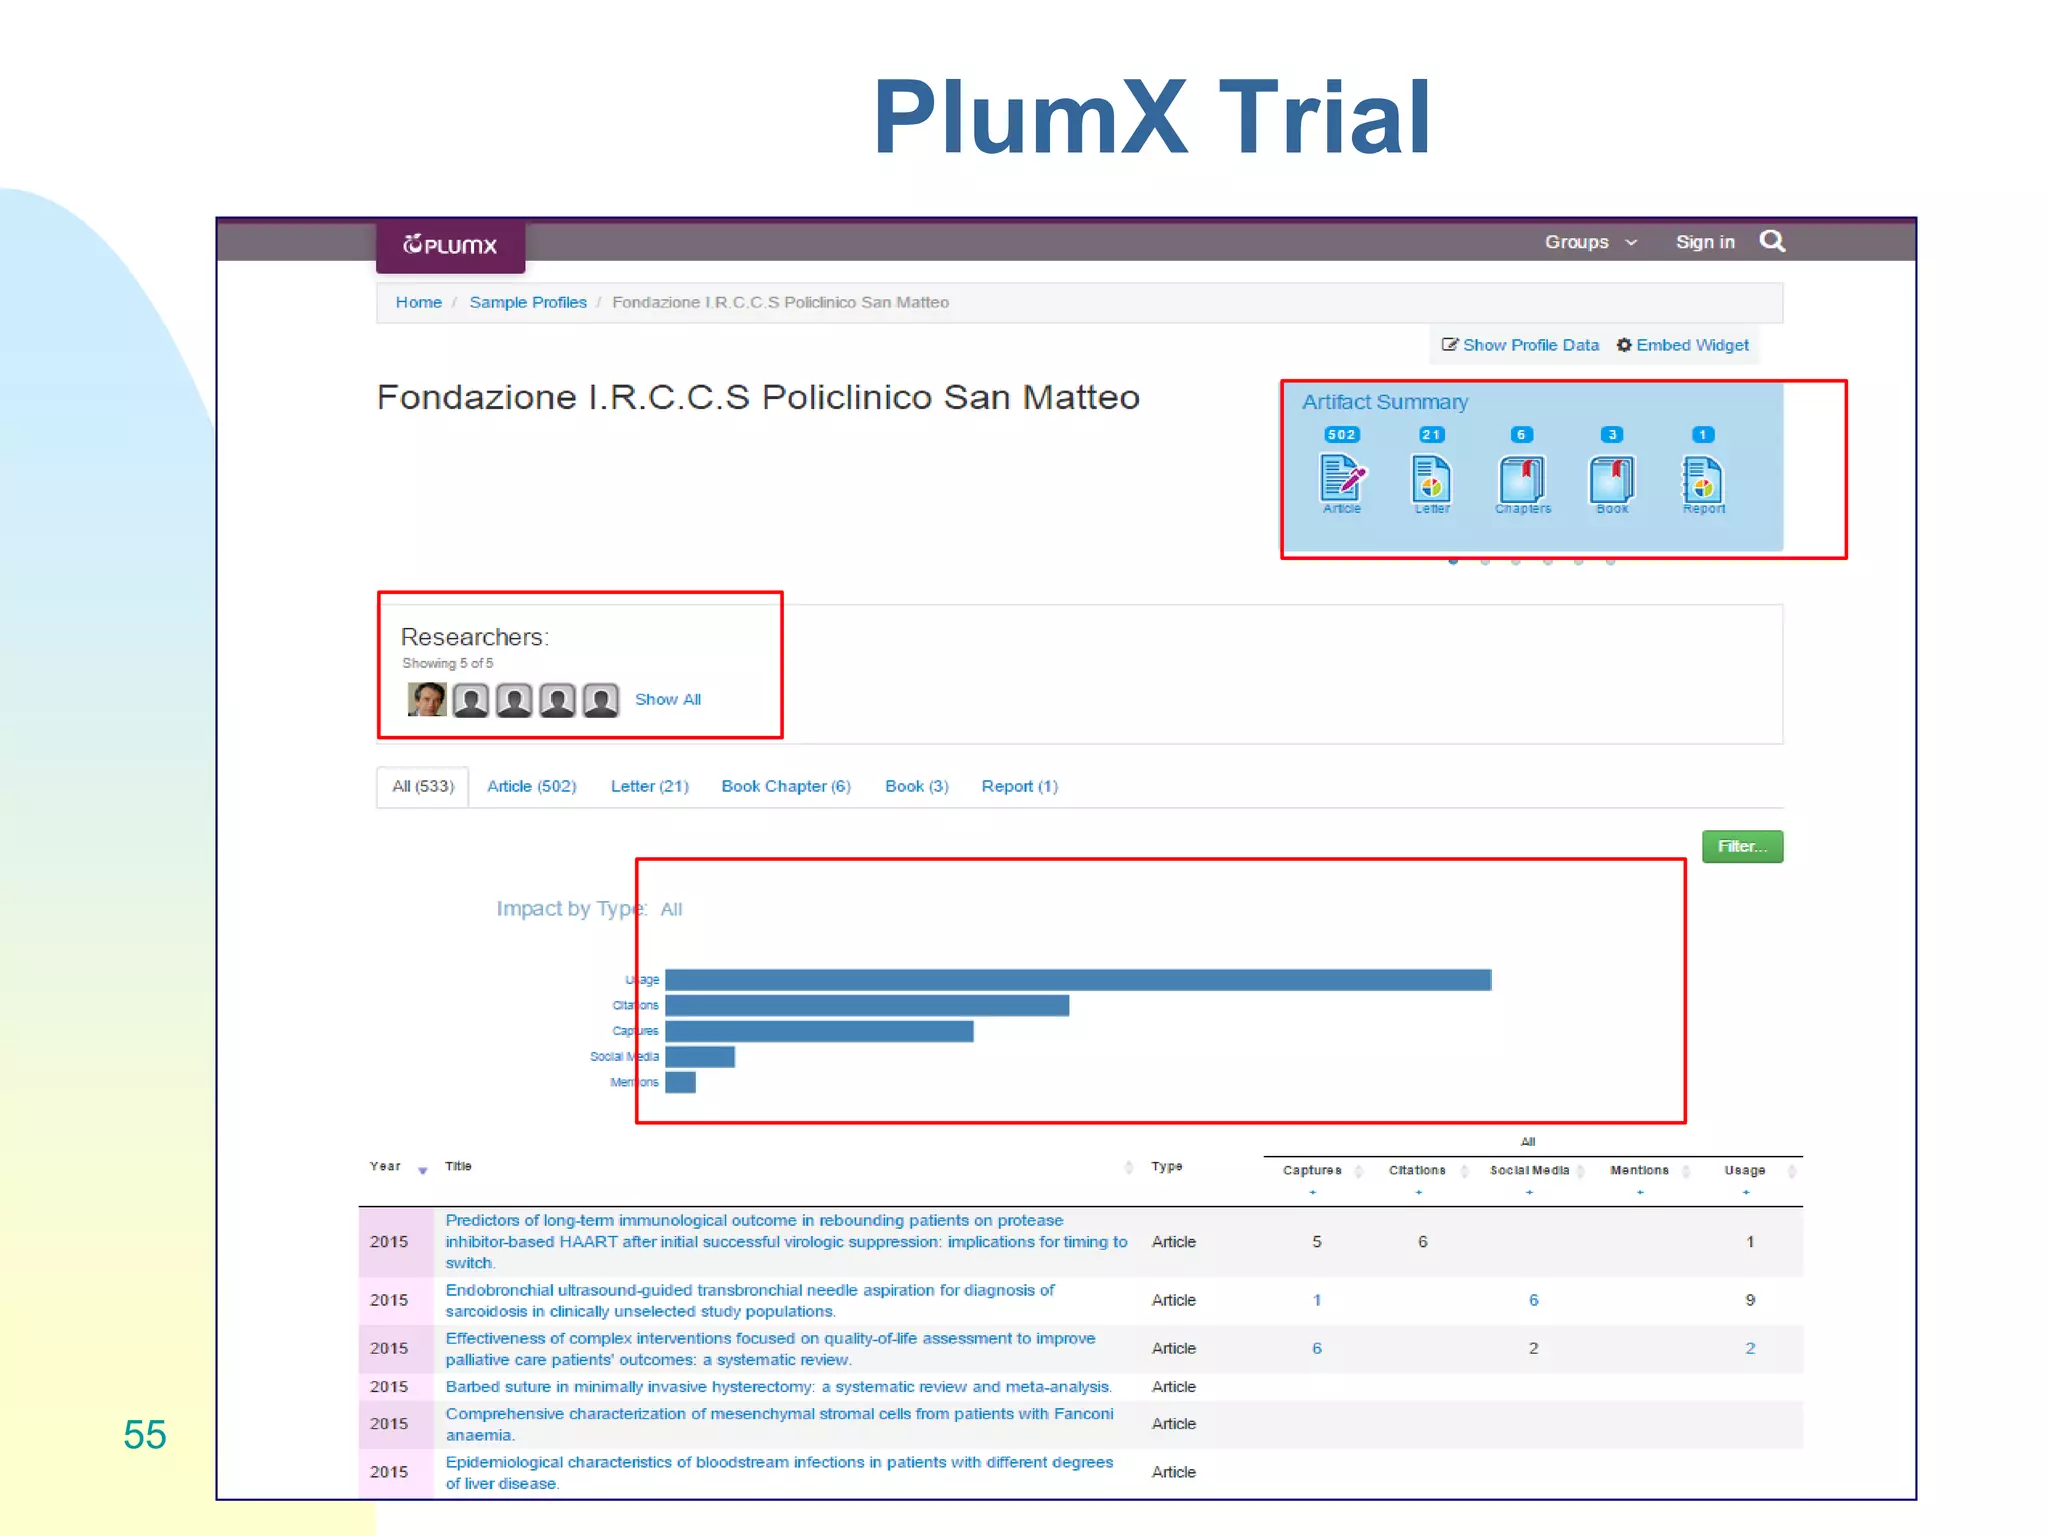The width and height of the screenshot is (2048, 1536).
Task: Open the Article artifact icon
Action: point(1342,478)
